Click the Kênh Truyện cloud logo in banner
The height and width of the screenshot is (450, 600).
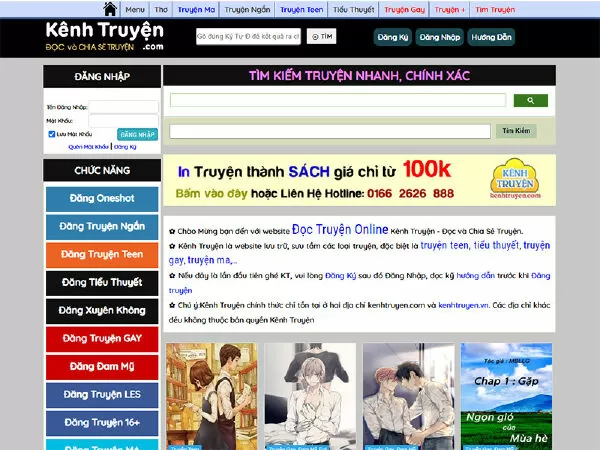(x=515, y=179)
